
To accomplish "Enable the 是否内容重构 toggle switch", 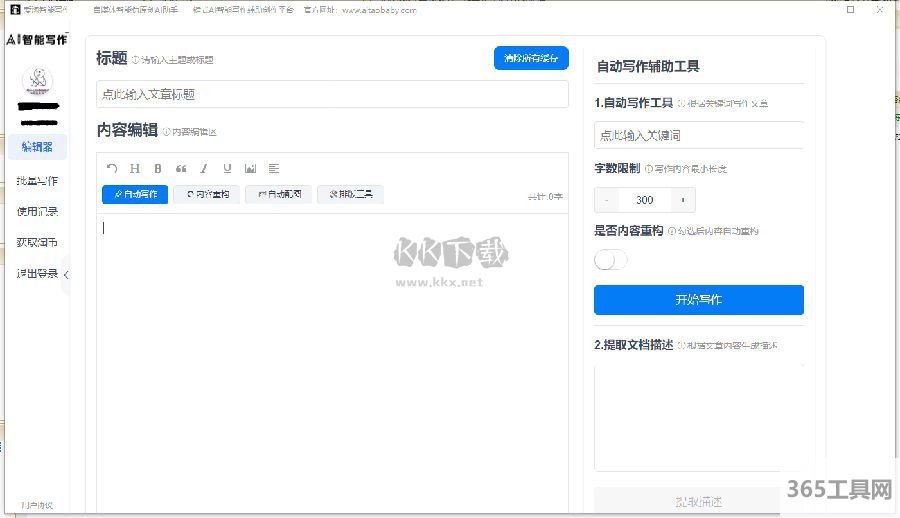I will tap(611, 260).
